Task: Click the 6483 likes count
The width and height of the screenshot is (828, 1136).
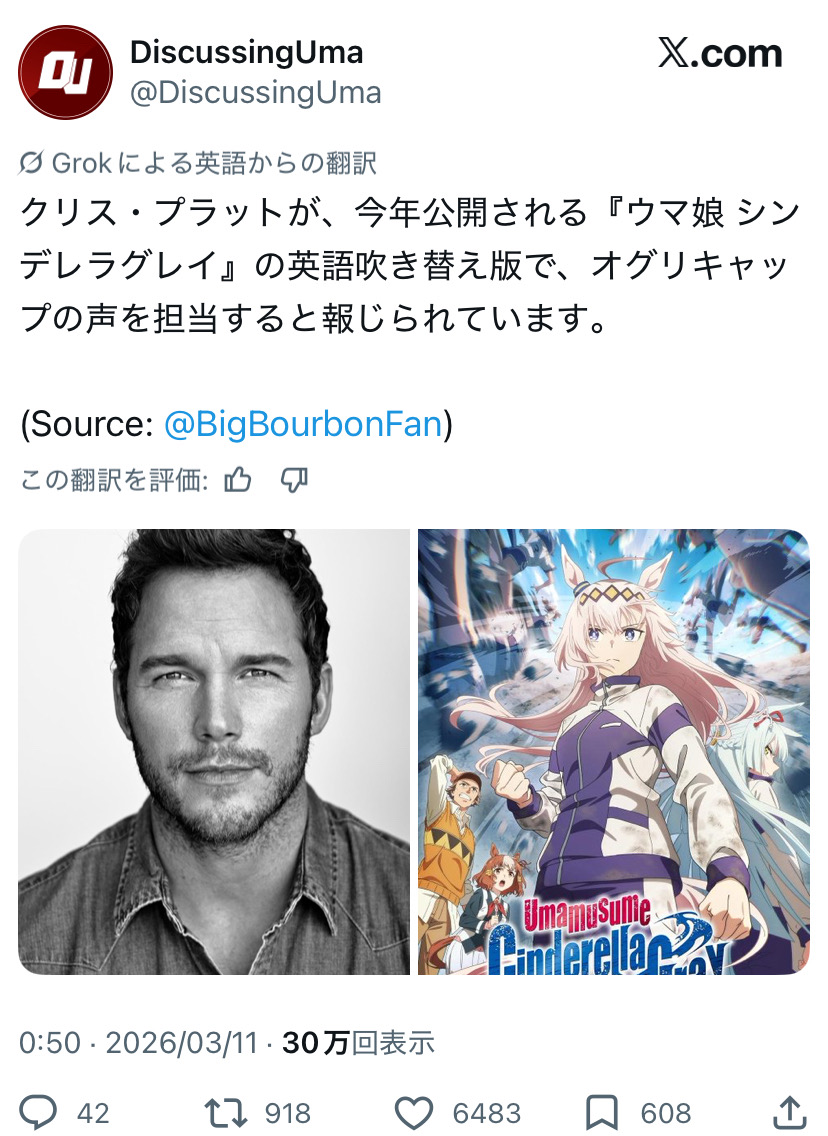Action: click(x=487, y=1113)
